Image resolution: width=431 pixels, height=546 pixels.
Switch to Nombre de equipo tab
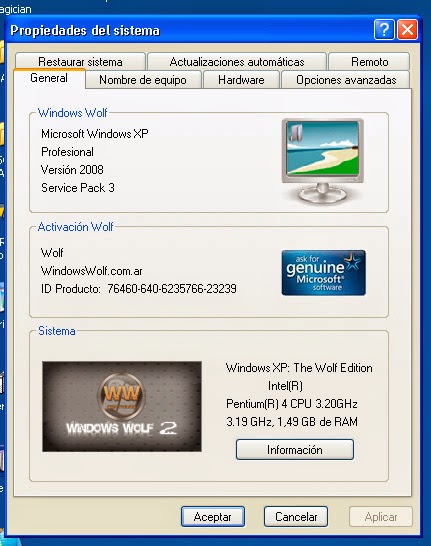point(143,80)
